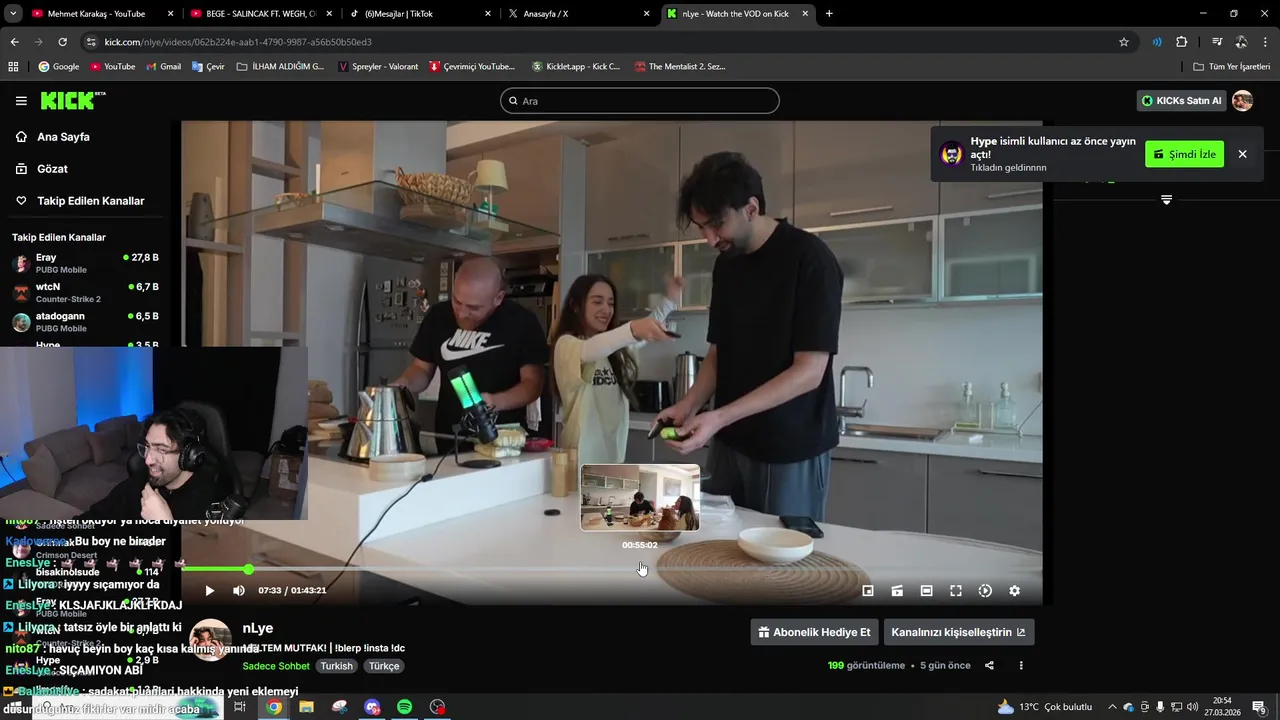Viewport: 1280px width, 720px height.
Task: Seek on the video progress bar
Action: point(610,569)
